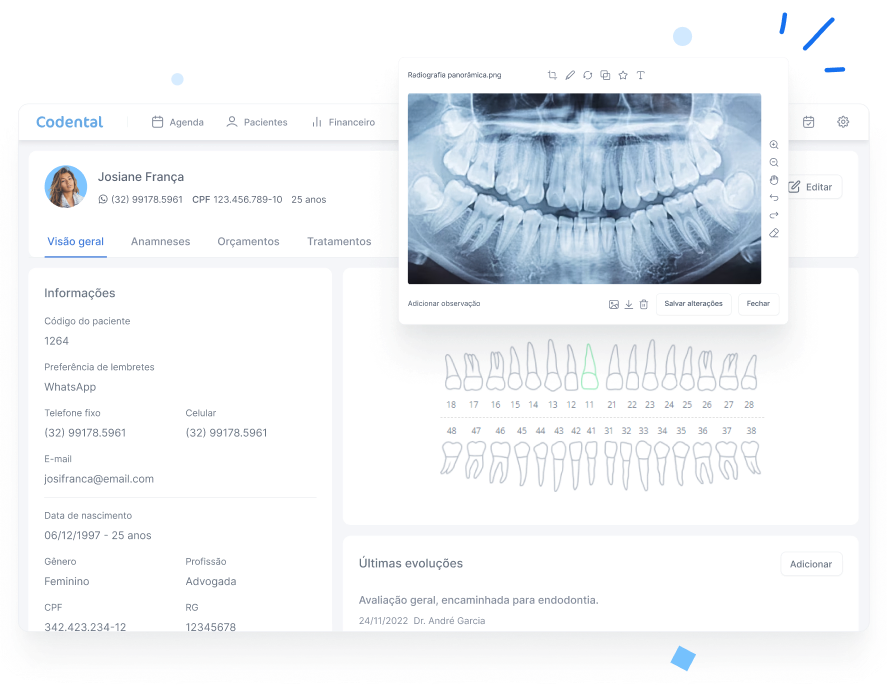
Task: Zoom out of the radiograph
Action: click(x=774, y=162)
